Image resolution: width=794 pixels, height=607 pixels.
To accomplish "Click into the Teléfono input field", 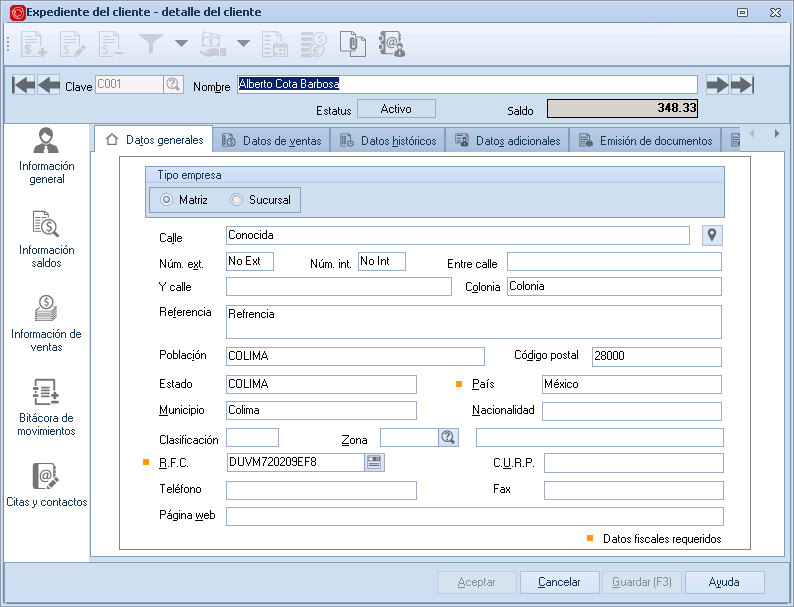I will point(321,490).
